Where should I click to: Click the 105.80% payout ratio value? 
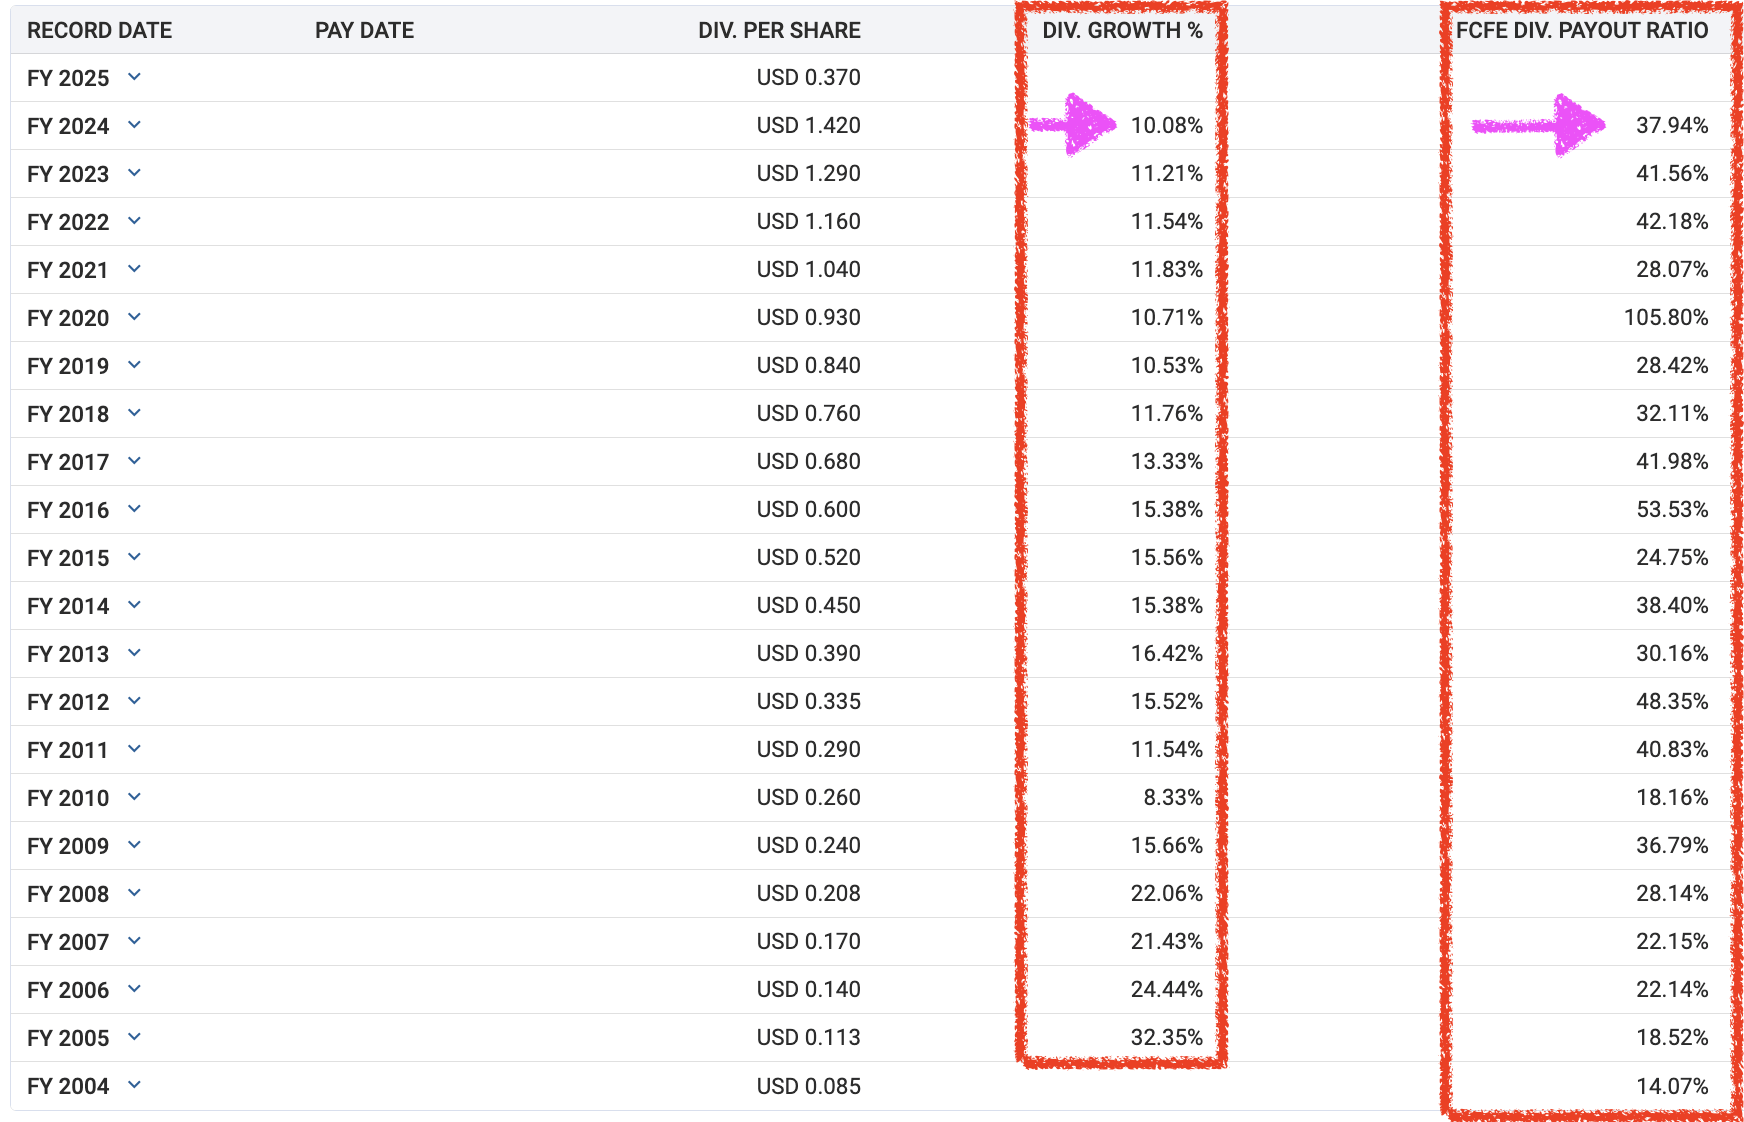click(x=1666, y=318)
